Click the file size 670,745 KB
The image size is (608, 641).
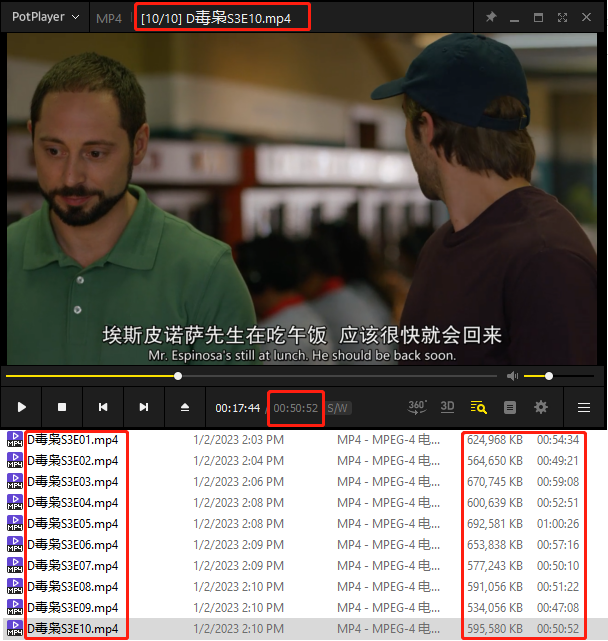click(x=495, y=482)
